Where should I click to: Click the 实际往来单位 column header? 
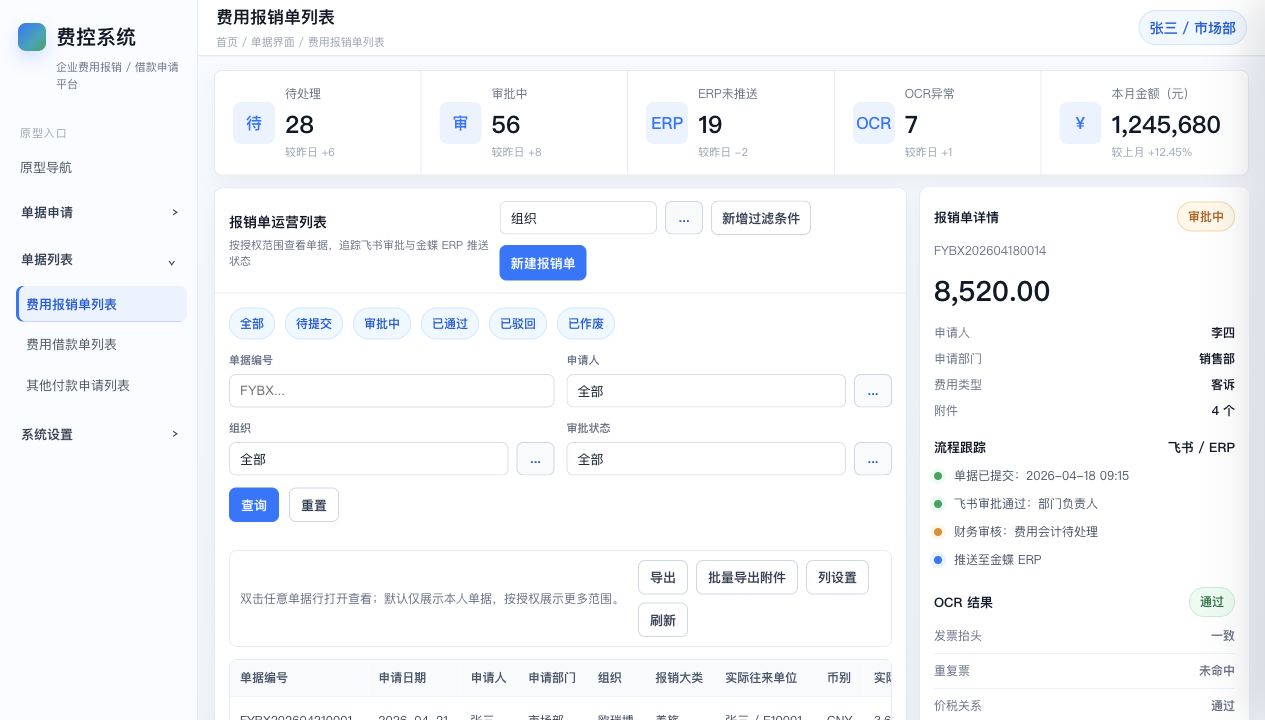pos(761,678)
